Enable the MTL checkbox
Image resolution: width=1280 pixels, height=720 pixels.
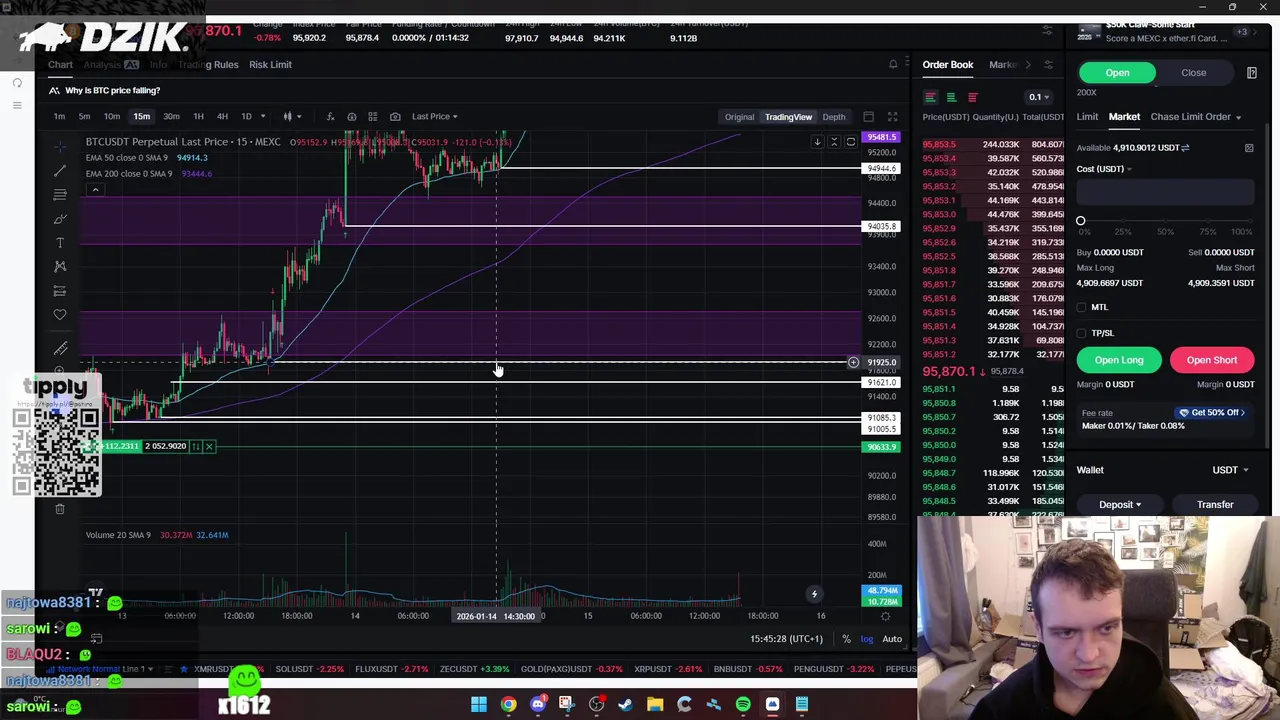[1082, 307]
